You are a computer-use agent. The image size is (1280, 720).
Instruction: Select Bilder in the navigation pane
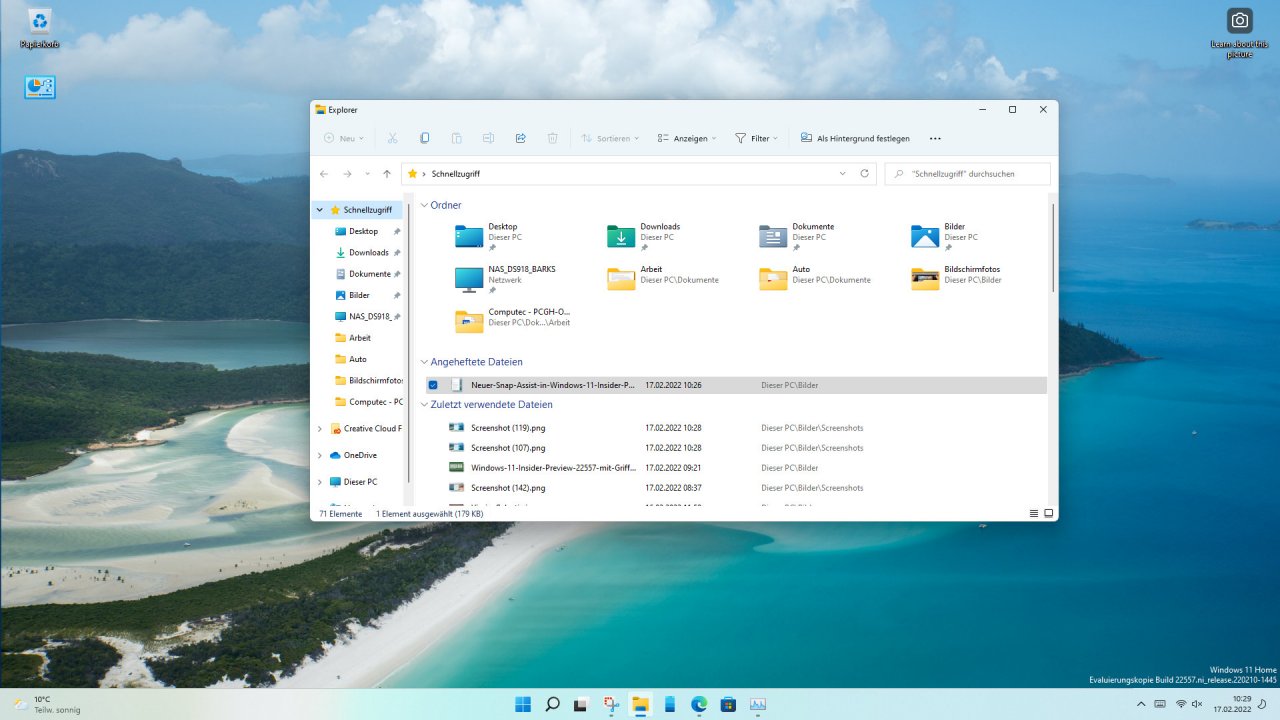point(359,295)
